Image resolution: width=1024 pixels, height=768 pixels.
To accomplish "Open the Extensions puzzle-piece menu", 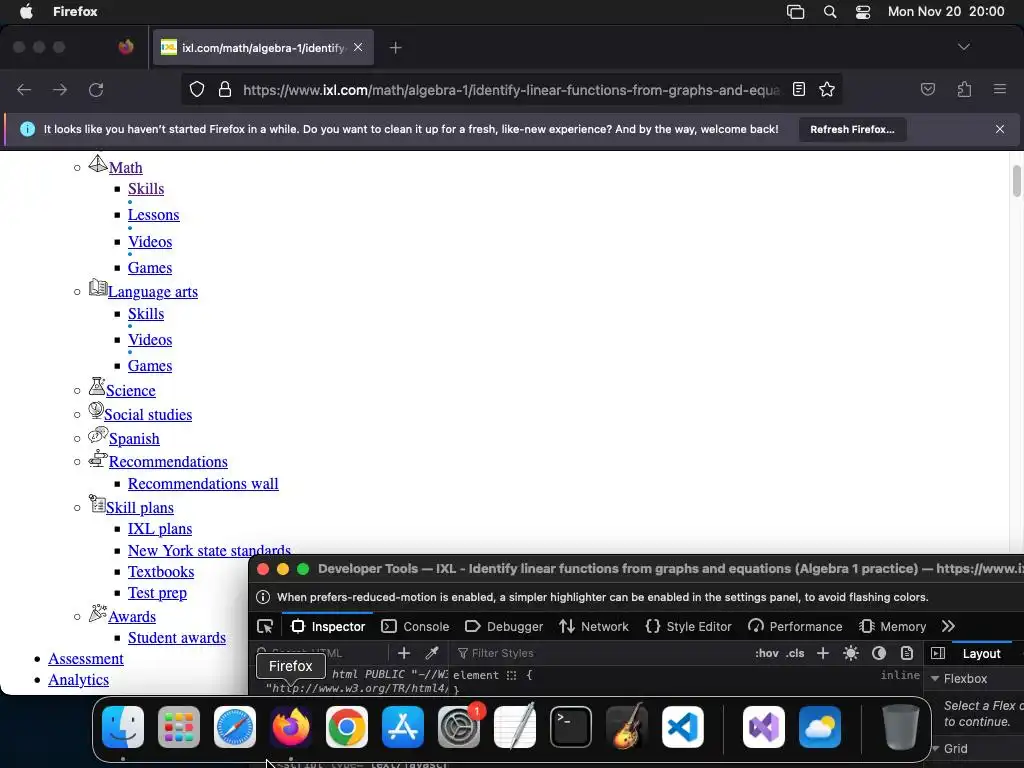I will click(964, 89).
